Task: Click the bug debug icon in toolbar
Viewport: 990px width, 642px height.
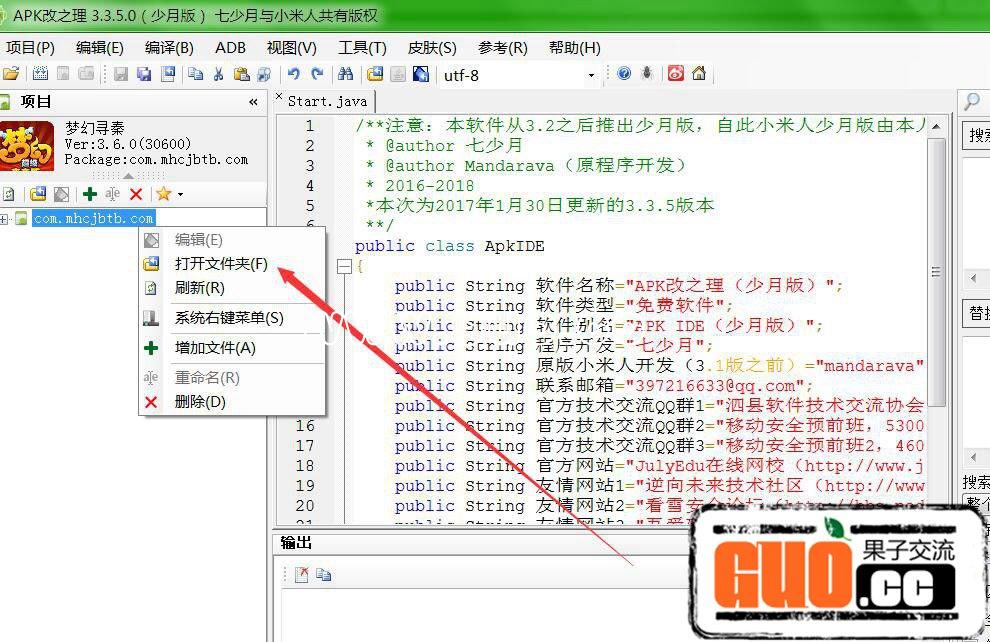Action: coord(647,74)
